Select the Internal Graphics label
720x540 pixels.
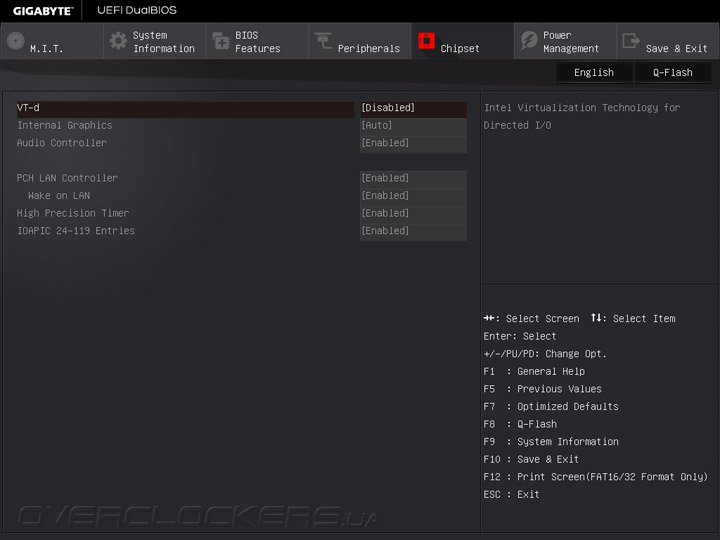[65, 125]
